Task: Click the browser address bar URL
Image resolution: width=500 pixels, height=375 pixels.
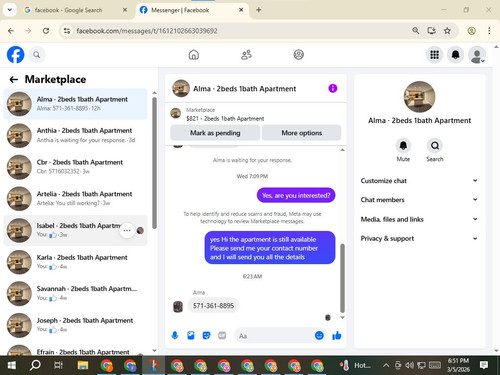Action: pos(147,31)
